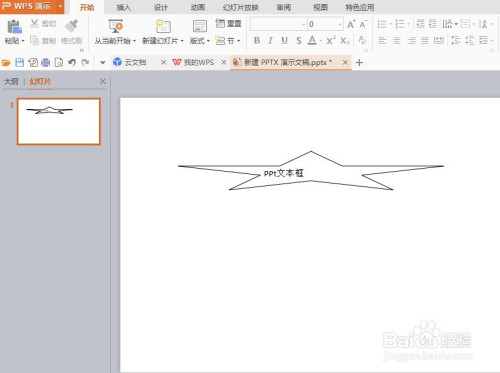Open the WPS 演示 application menu

[32, 7]
